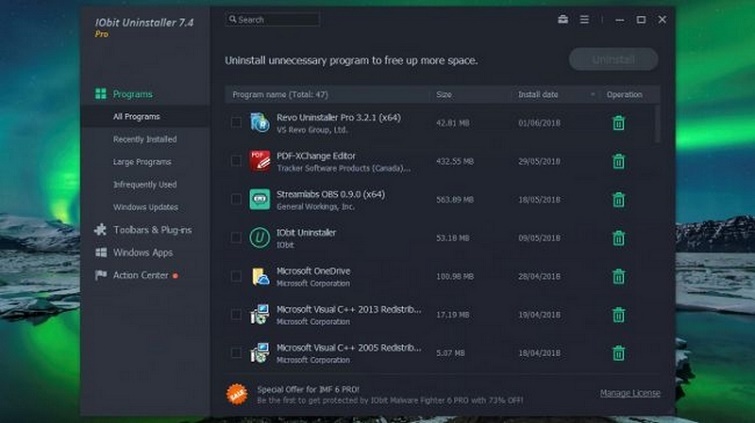This screenshot has width=755, height=423.
Task: Delete Streamlabs OBS using its trash icon
Action: coord(618,199)
